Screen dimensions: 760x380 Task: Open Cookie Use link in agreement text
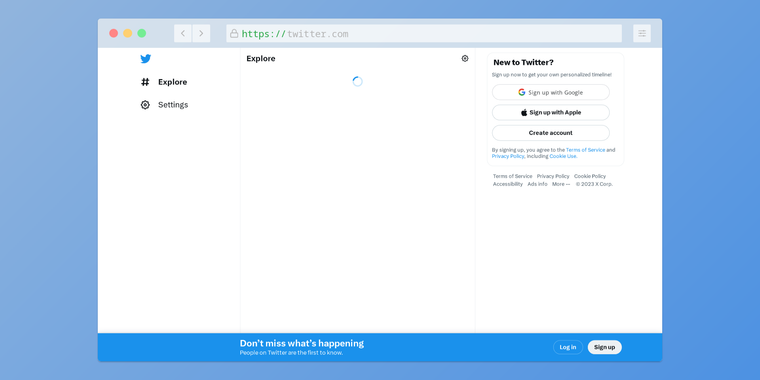tap(563, 157)
